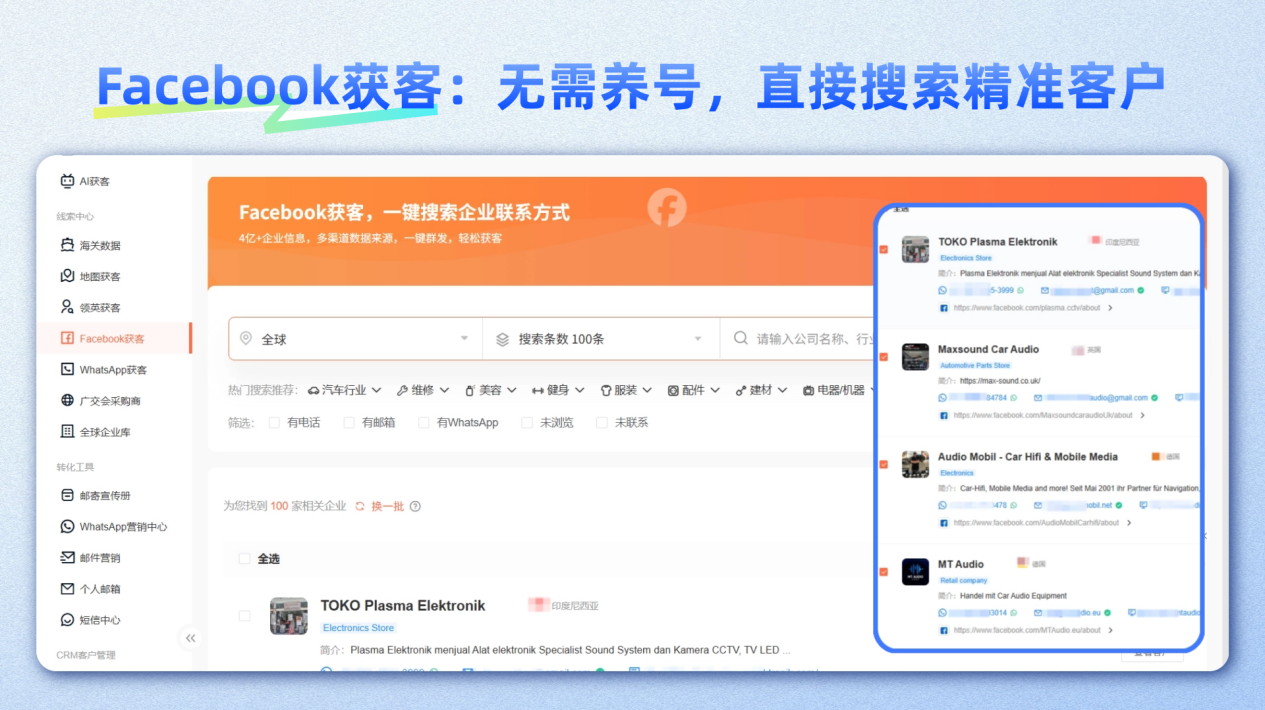Expand 健身 search suggestion
This screenshot has width=1265, height=710.
point(559,390)
